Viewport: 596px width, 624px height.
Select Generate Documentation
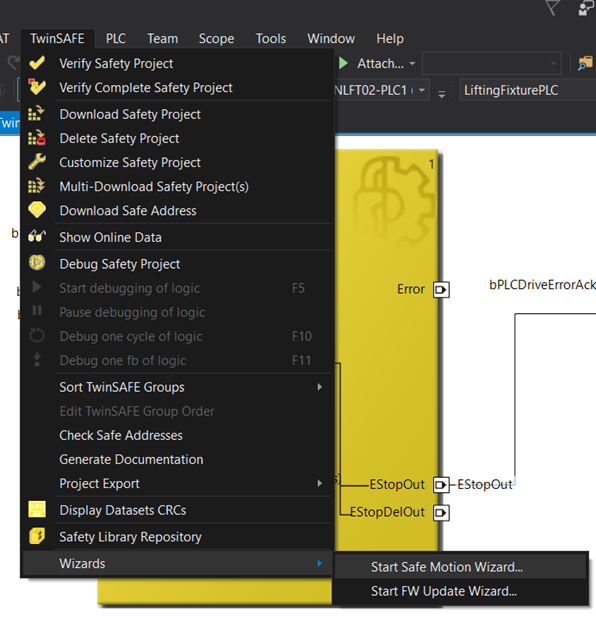click(177, 460)
